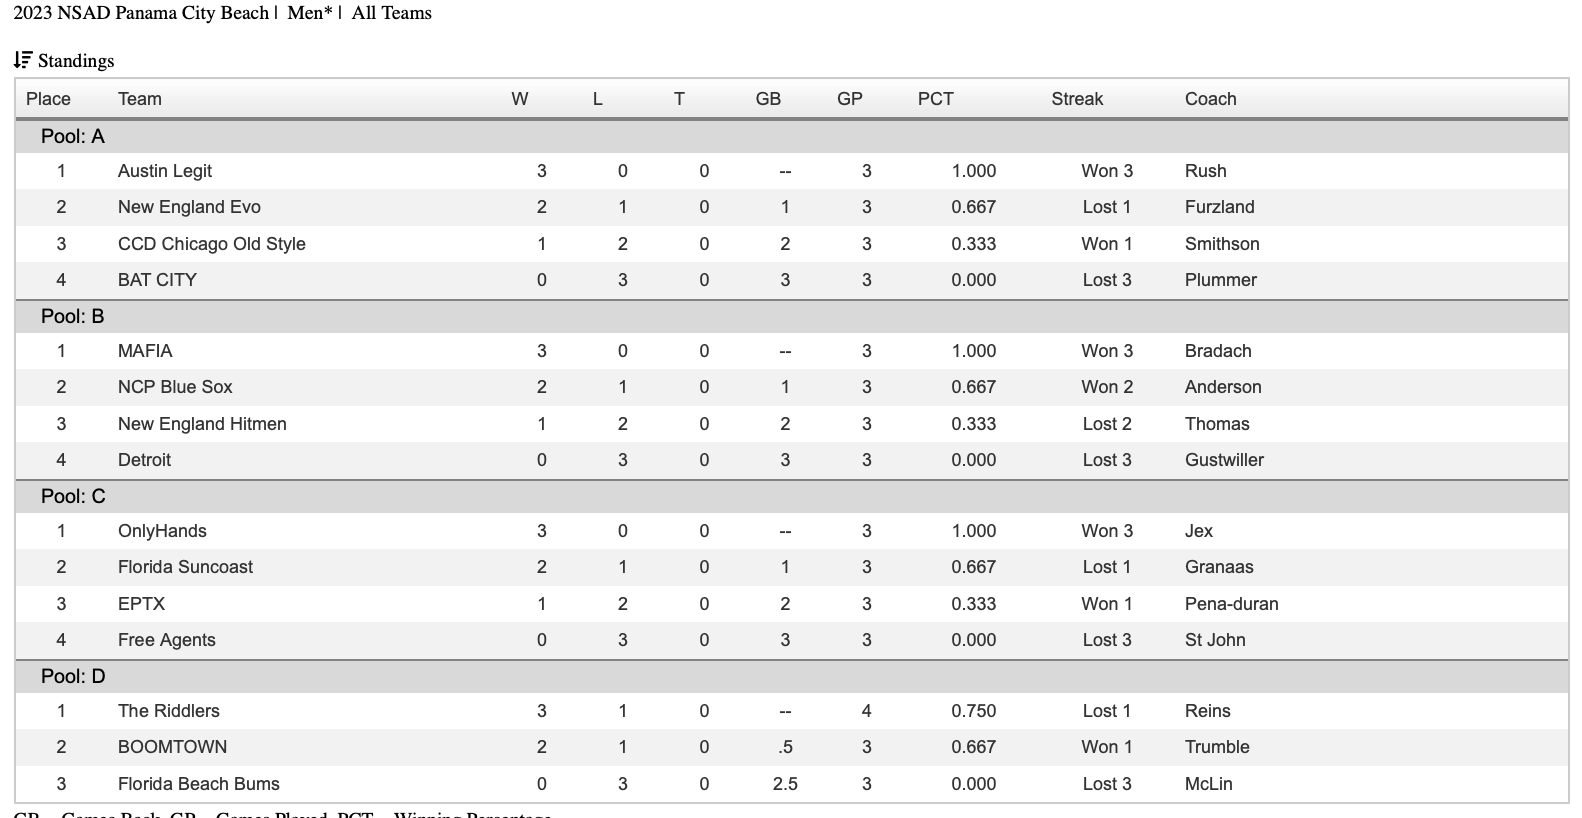Open CCD Chicago Old Style team
Viewport: 1582px width, 818px height.
(x=211, y=244)
